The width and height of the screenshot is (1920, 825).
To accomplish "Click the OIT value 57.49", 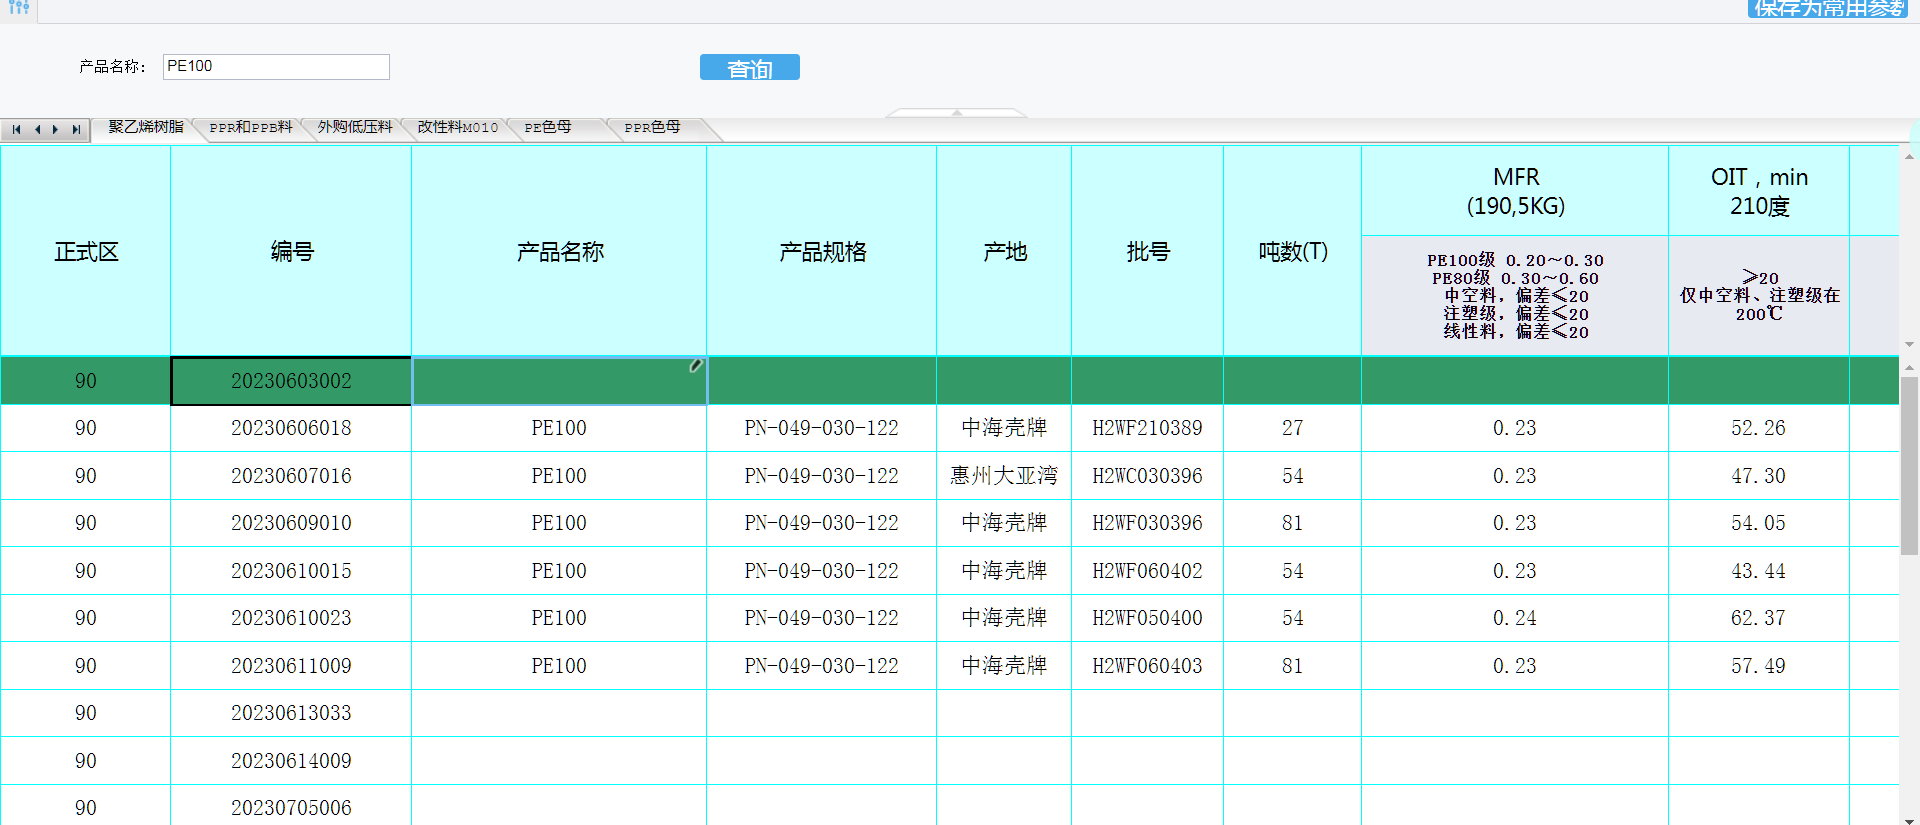I will (x=1759, y=666).
